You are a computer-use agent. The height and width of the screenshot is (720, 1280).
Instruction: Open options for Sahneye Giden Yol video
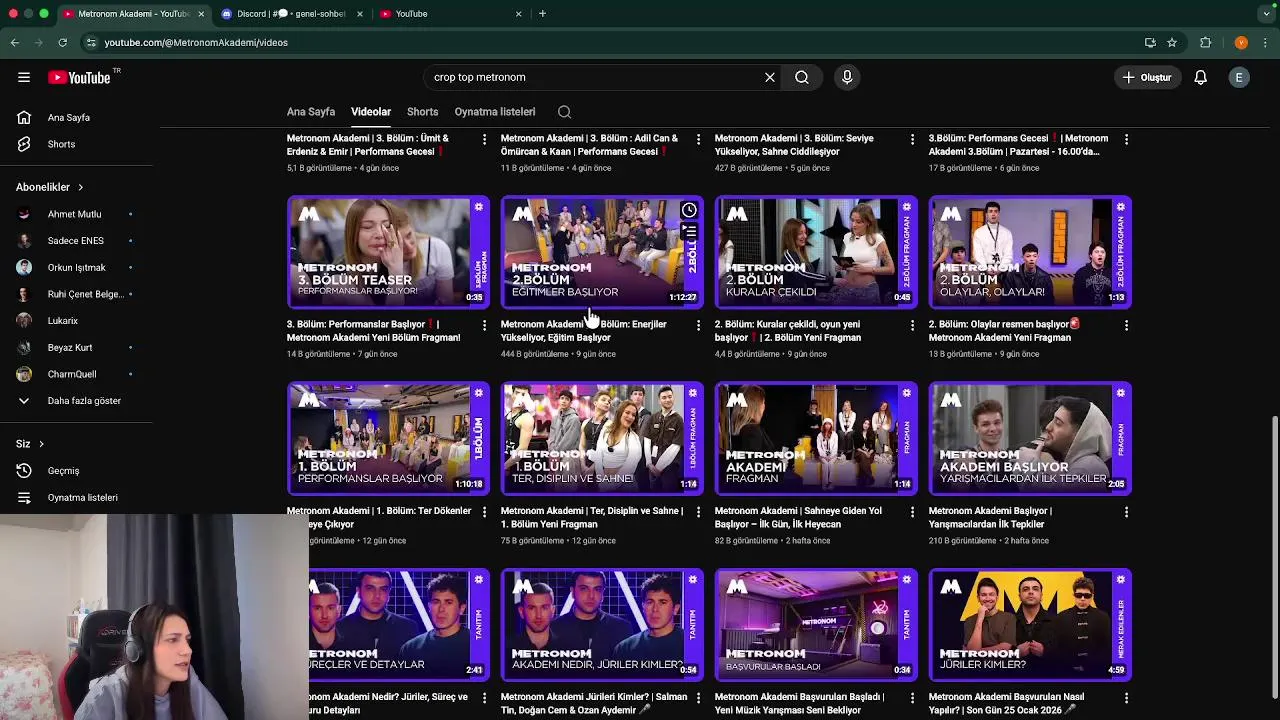coord(912,511)
